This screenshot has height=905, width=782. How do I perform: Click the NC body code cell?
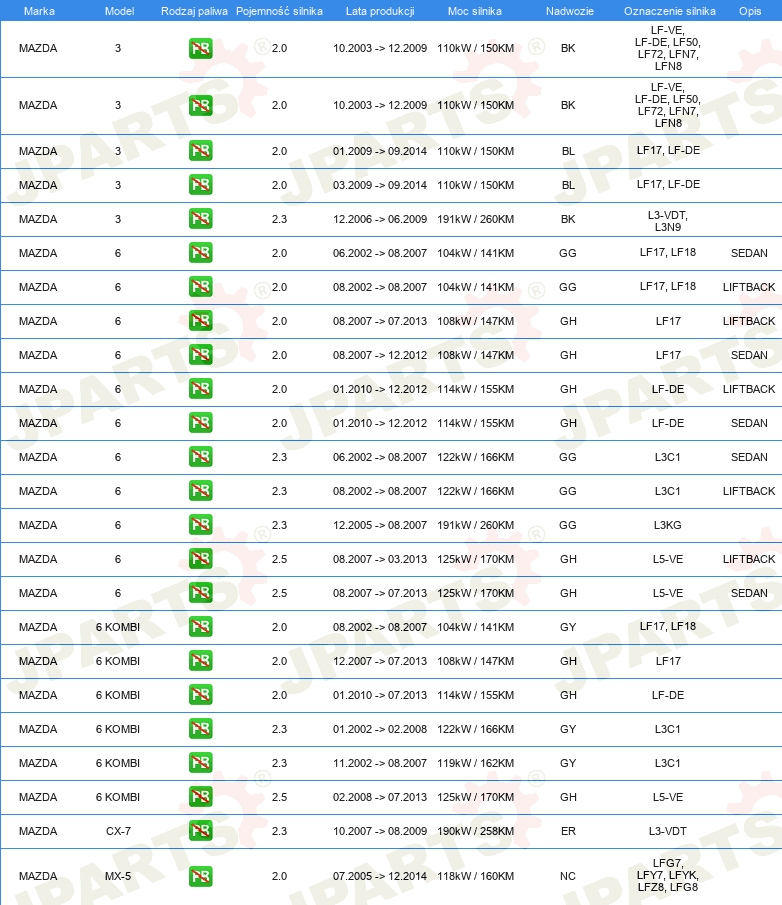tap(568, 876)
